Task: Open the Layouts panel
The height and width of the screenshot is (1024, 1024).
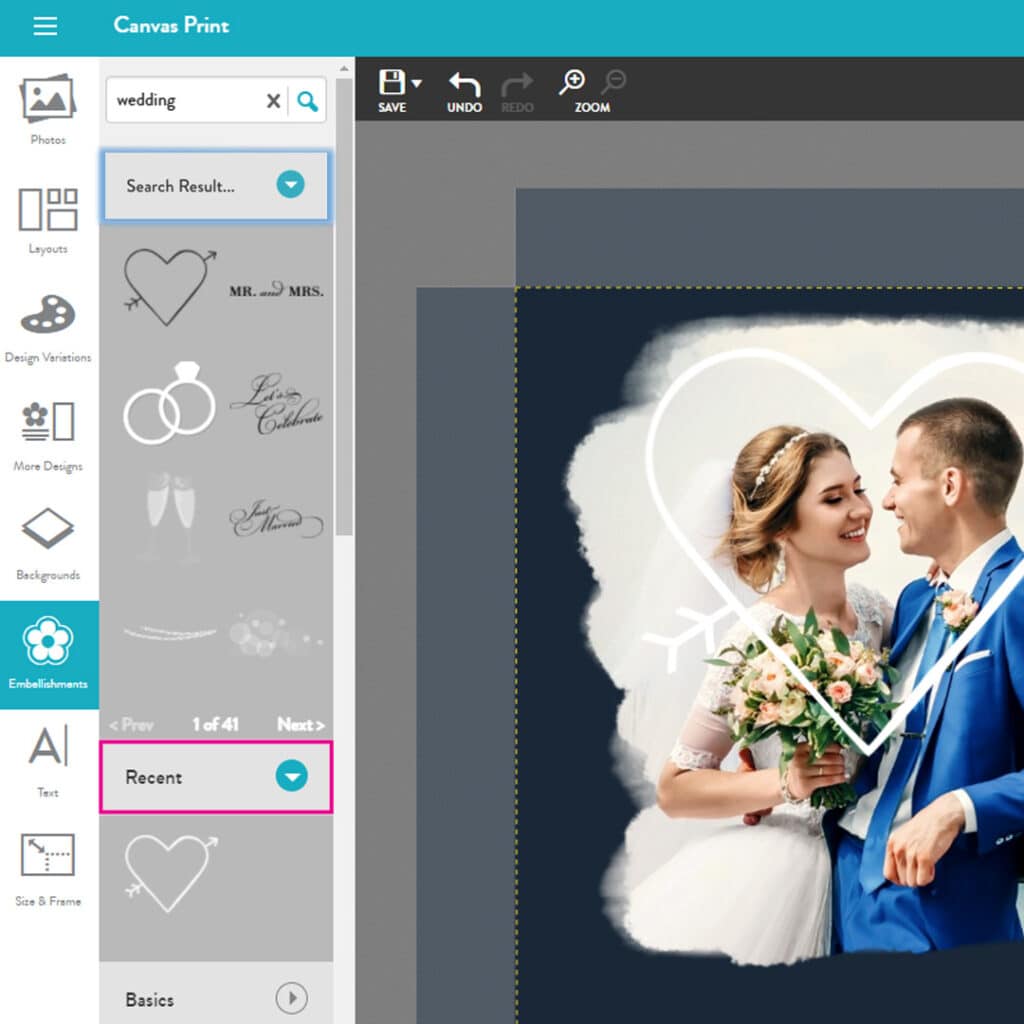Action: click(48, 219)
